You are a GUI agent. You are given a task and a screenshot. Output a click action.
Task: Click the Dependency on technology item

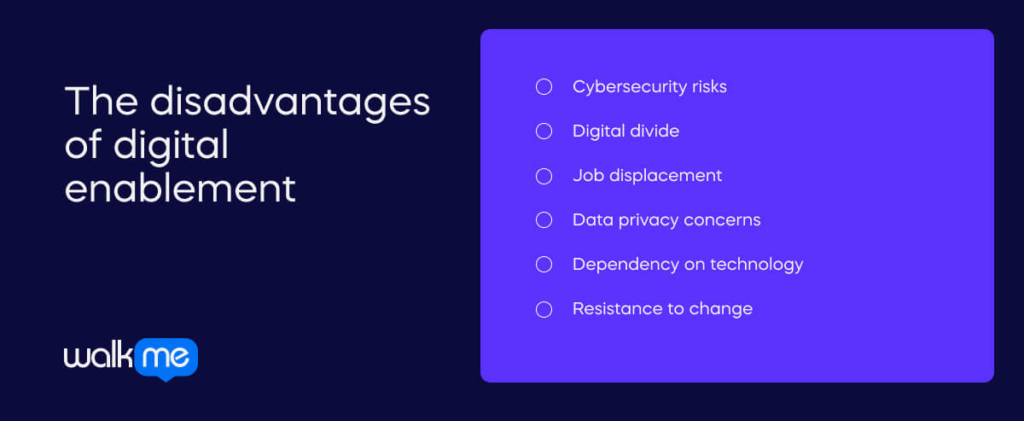687,265
